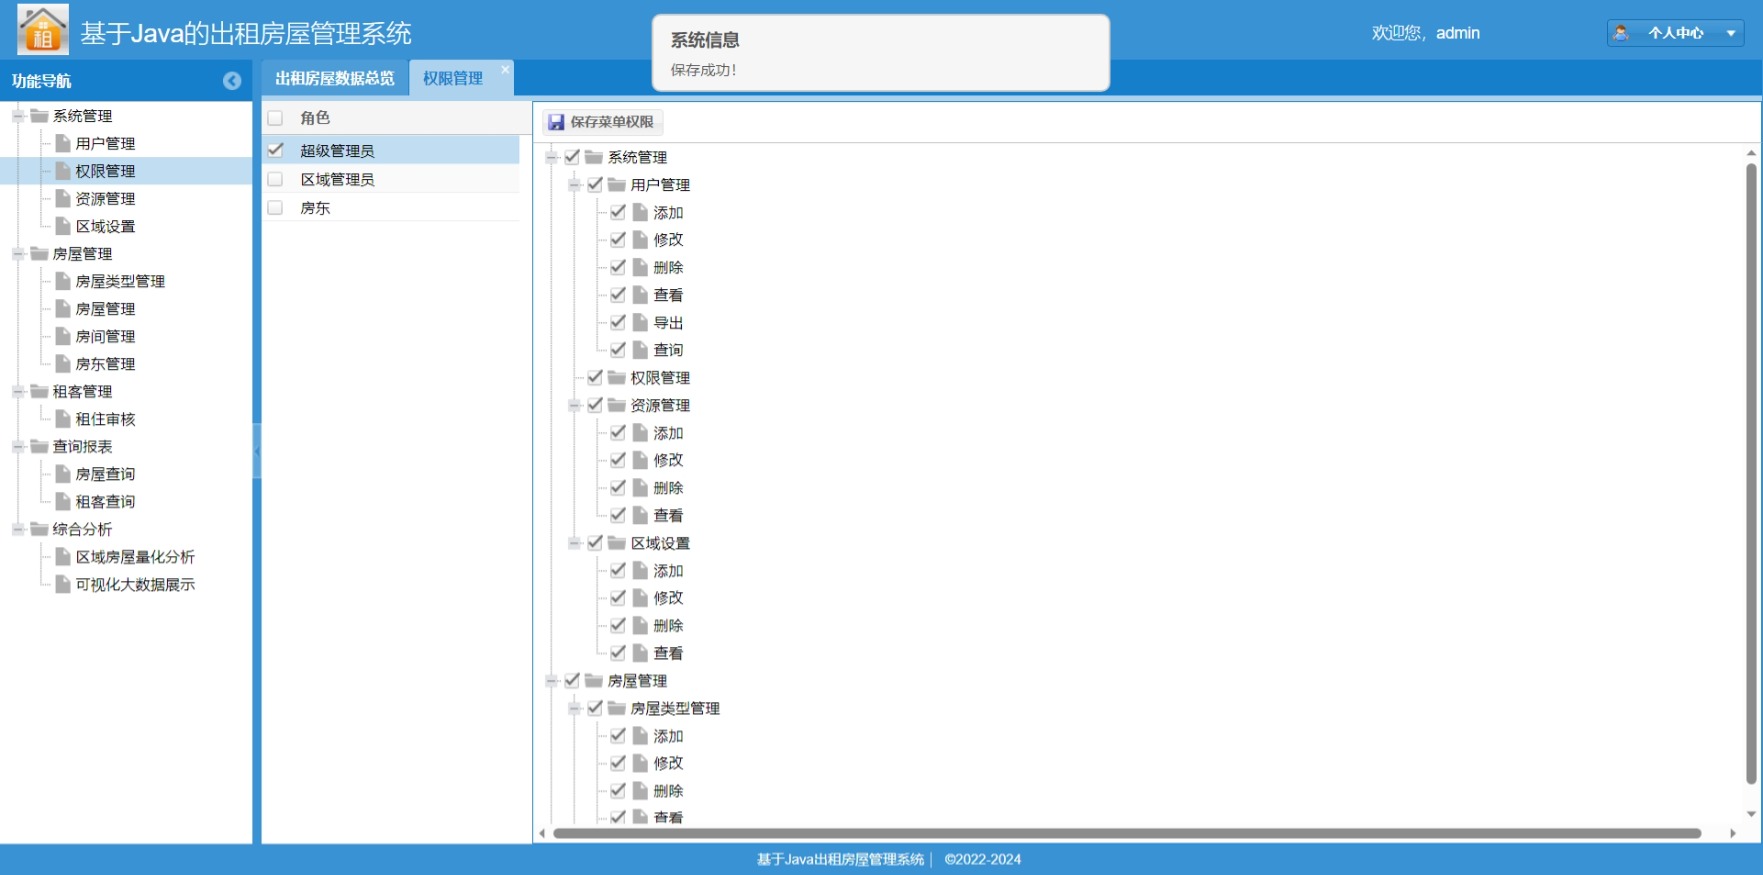Click folder icon of 租客管理 in sidebar
The height and width of the screenshot is (875, 1763).
[x=39, y=391]
